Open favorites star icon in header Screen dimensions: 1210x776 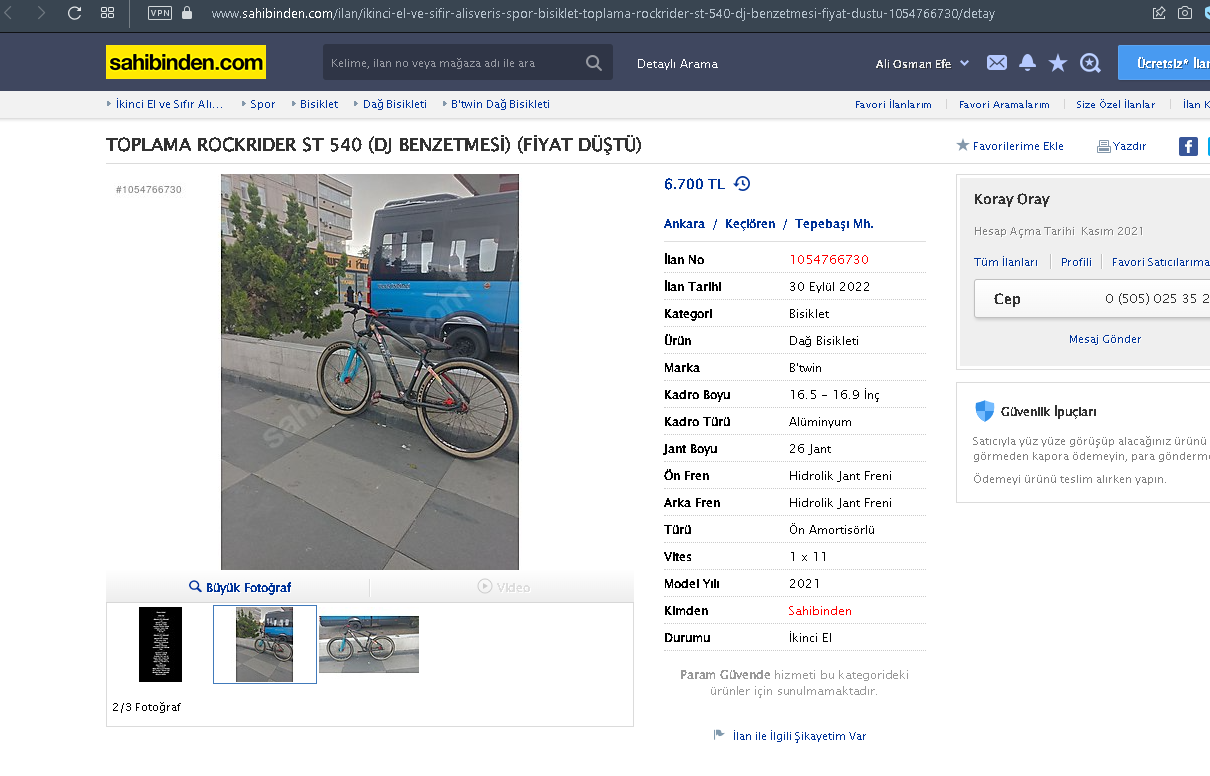1058,63
